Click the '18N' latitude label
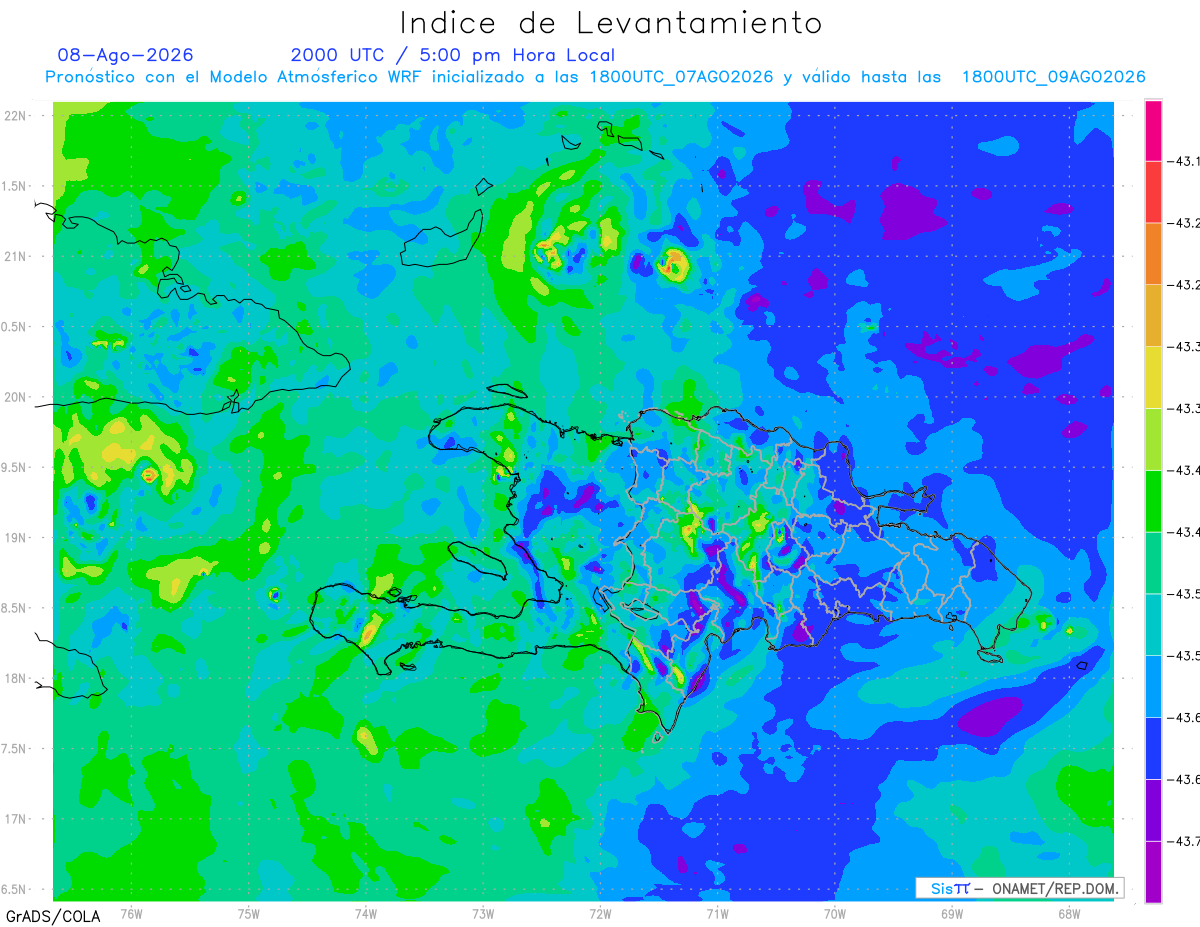 coord(16,679)
